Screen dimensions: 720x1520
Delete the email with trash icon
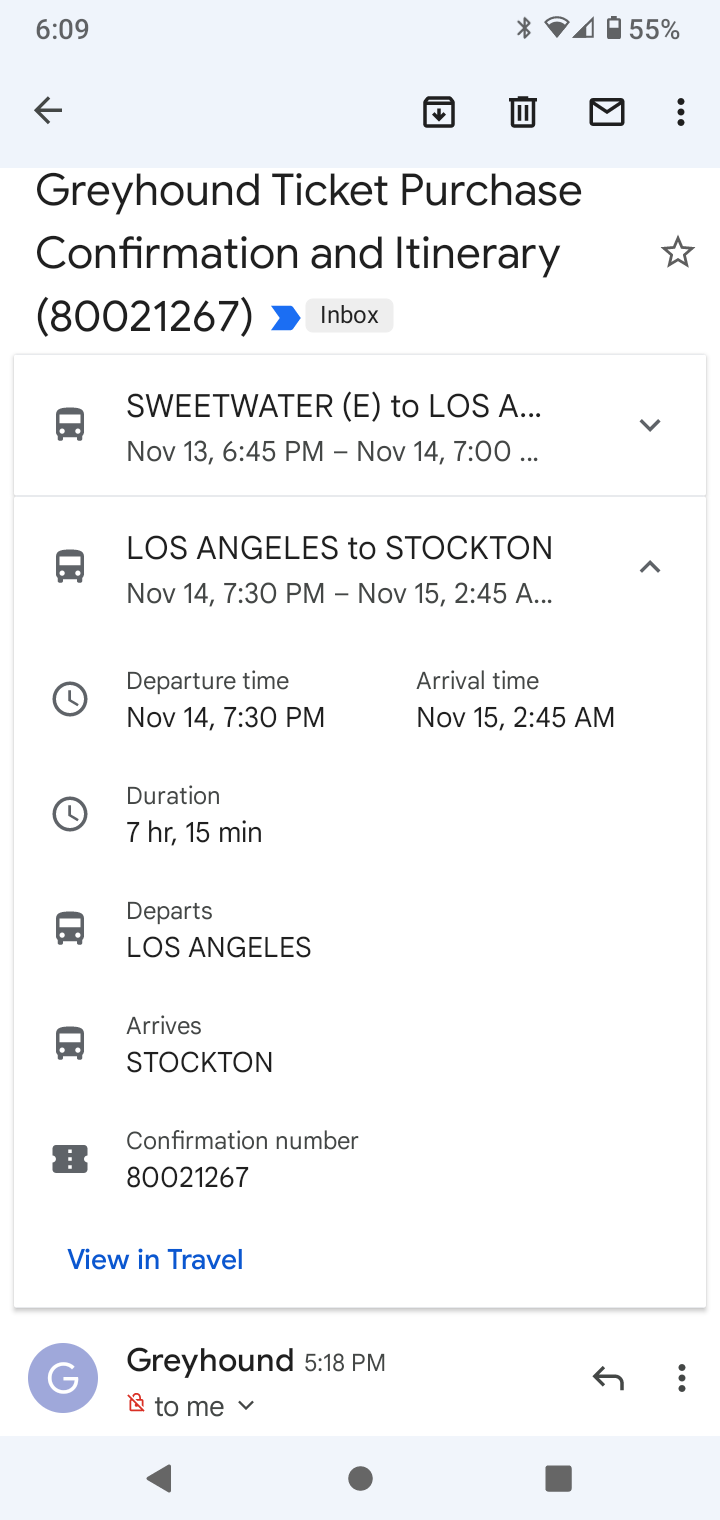(522, 112)
